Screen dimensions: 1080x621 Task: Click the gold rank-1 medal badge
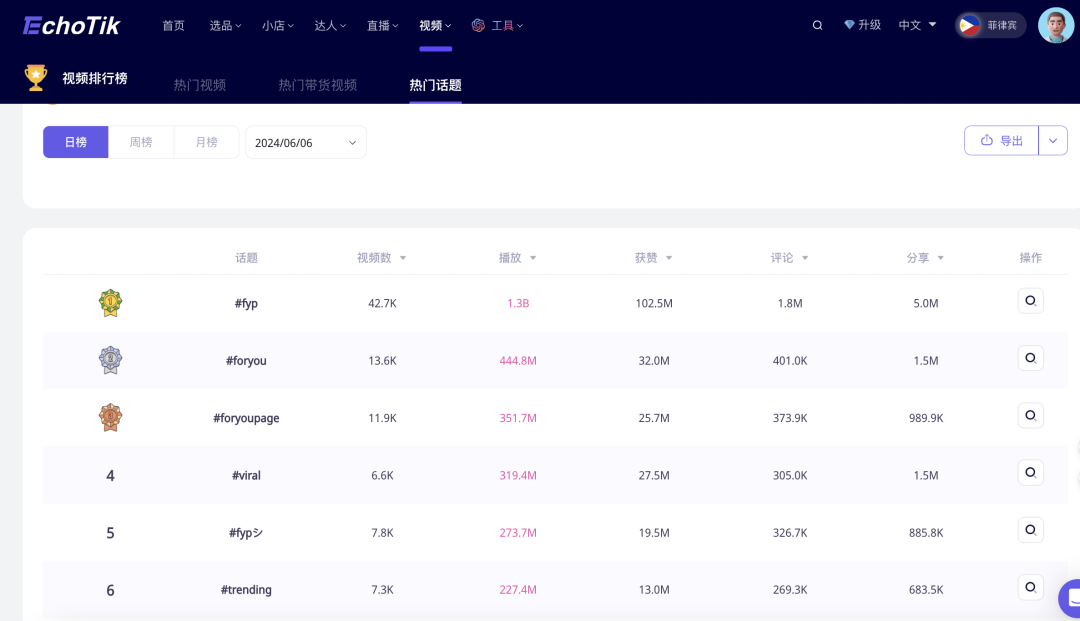[x=110, y=303]
